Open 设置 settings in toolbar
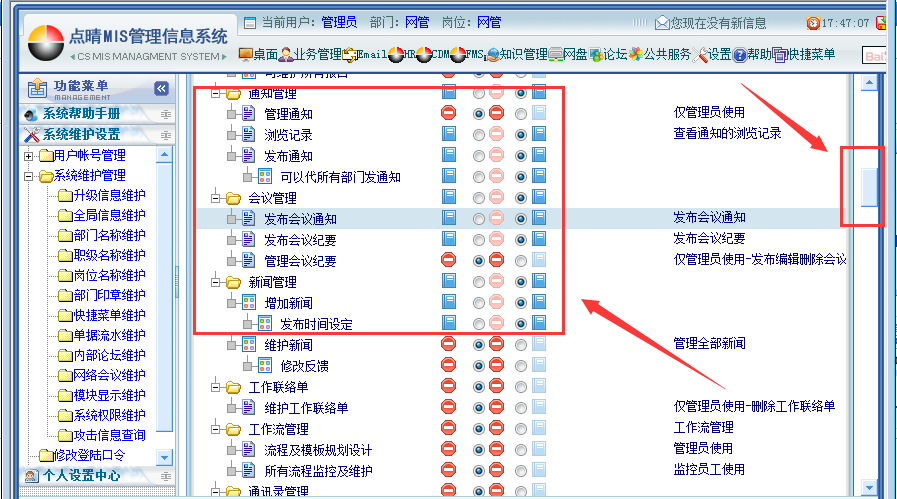The height and width of the screenshot is (499, 897). [713, 54]
